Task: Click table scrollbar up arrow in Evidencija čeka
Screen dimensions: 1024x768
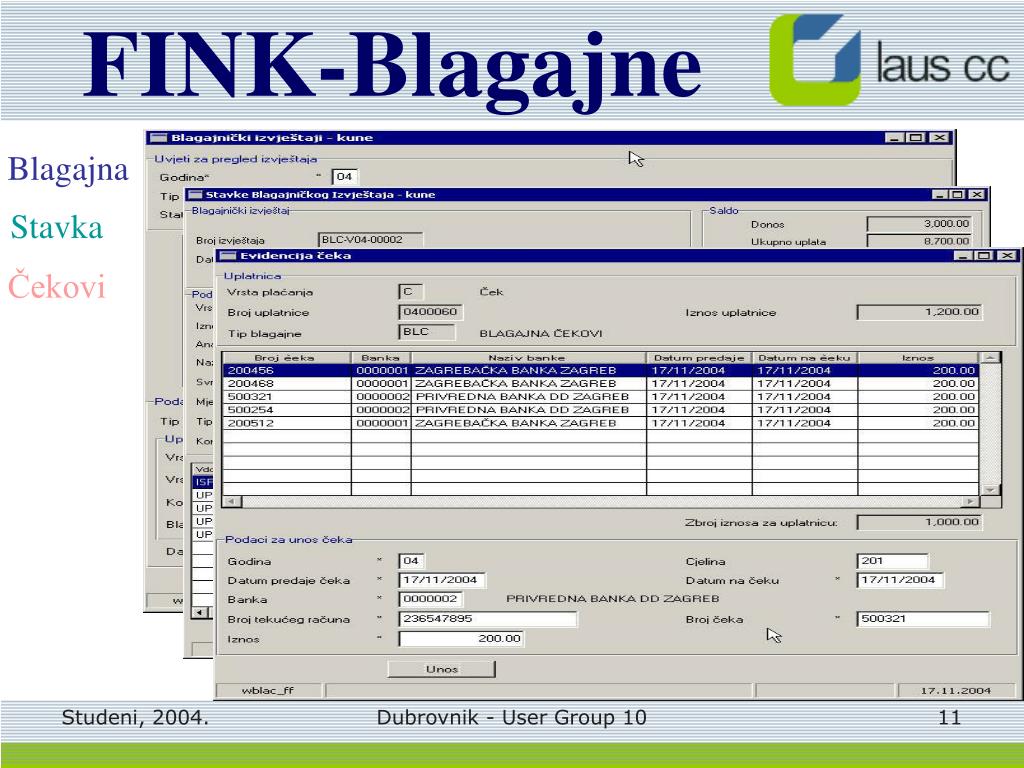Action: [991, 358]
